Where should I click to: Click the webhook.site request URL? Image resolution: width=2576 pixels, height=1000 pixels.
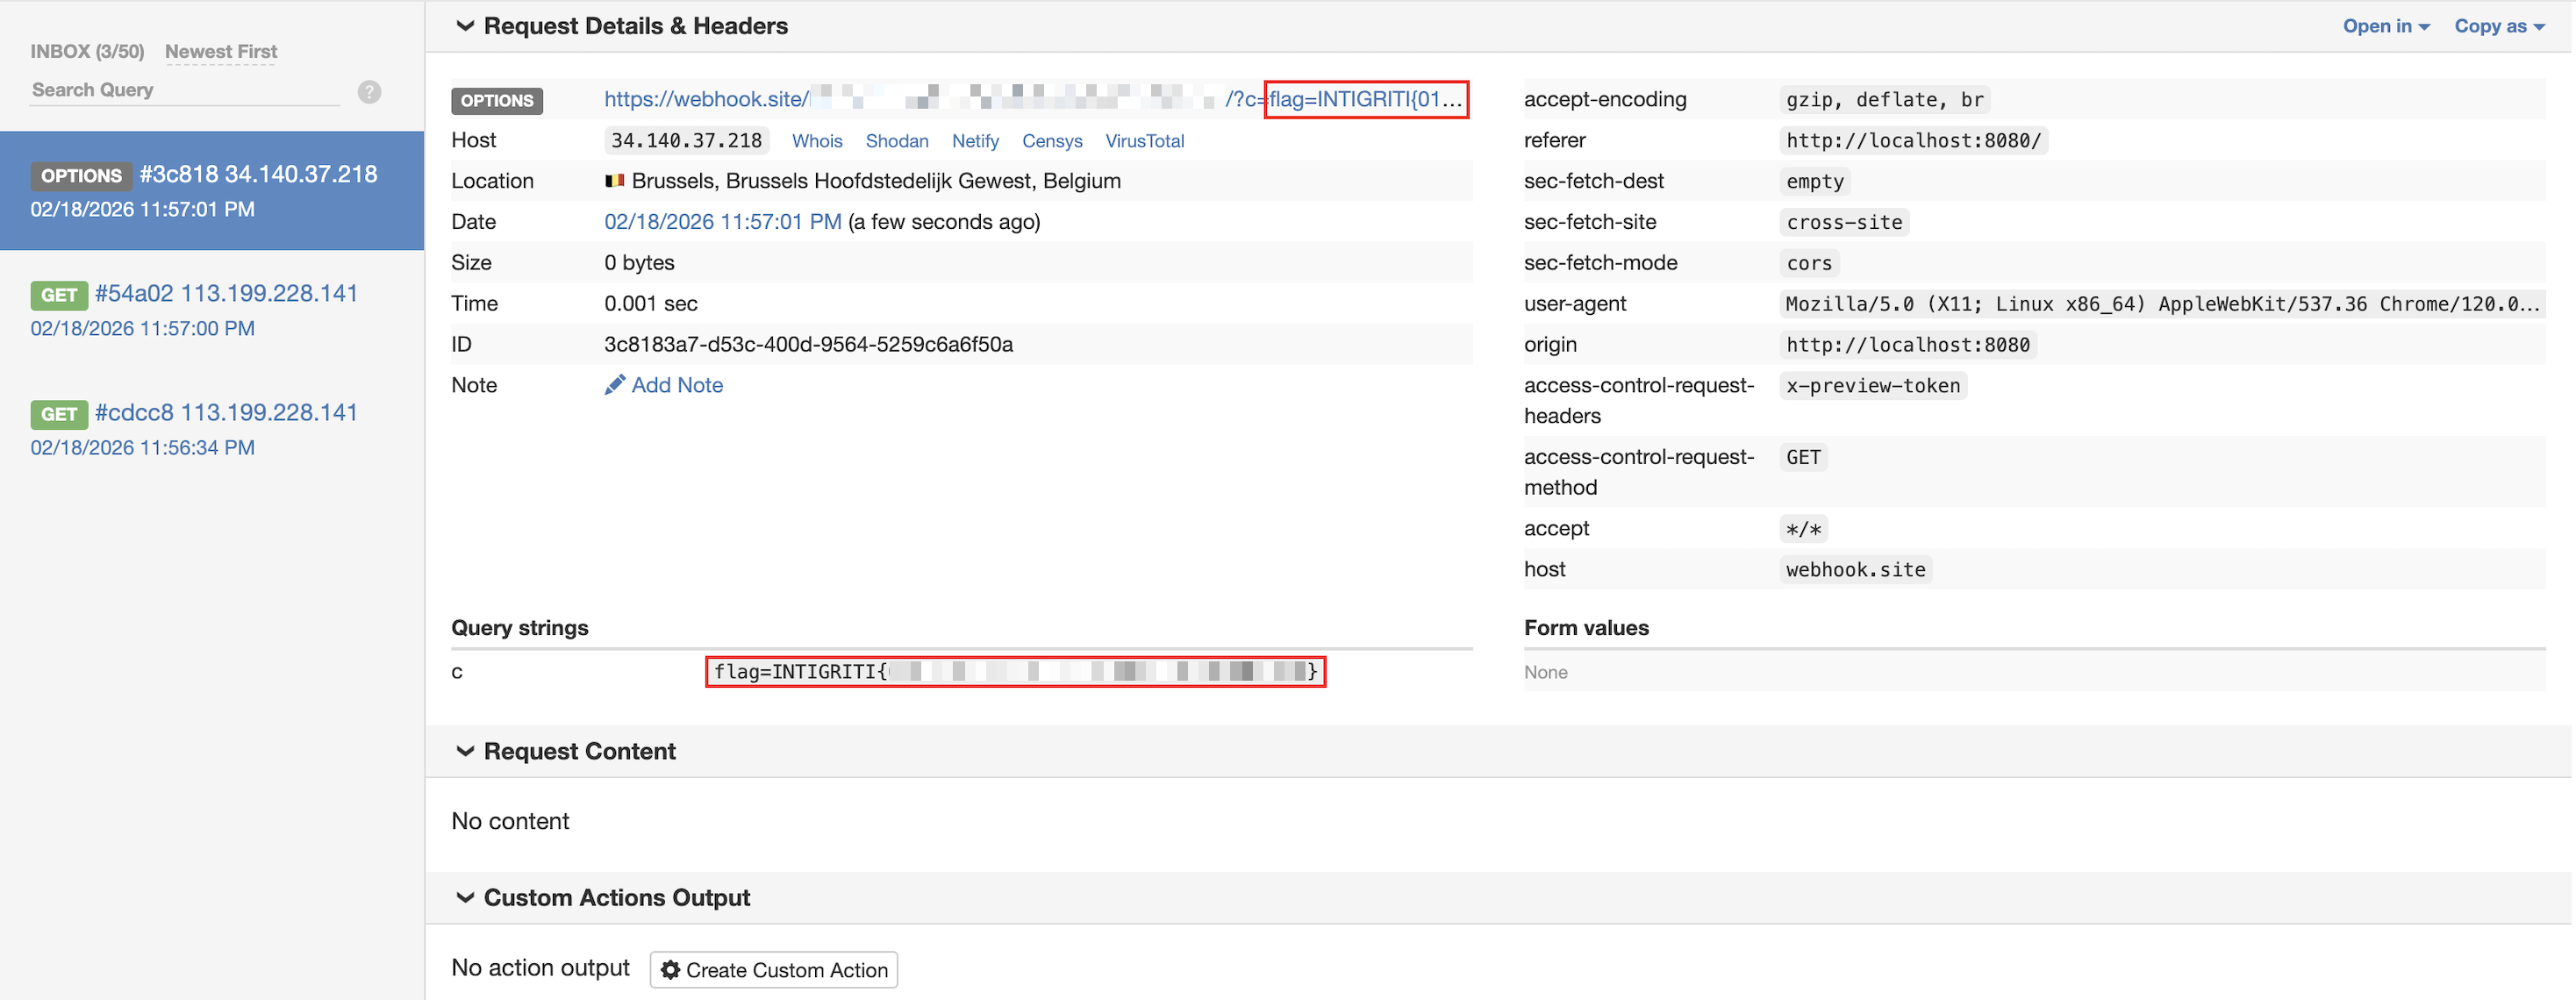(x=705, y=99)
